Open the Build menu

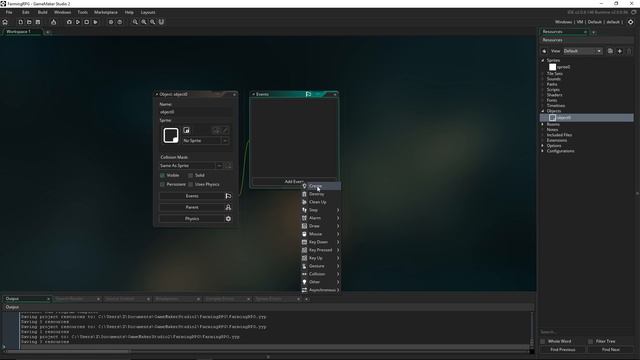point(42,12)
